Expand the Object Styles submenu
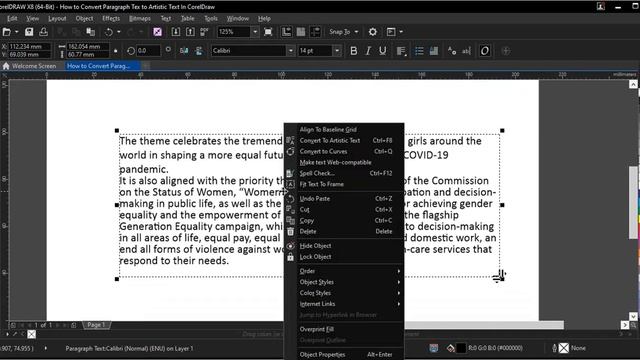Image resolution: width=640 pixels, height=360 pixels. click(x=344, y=282)
